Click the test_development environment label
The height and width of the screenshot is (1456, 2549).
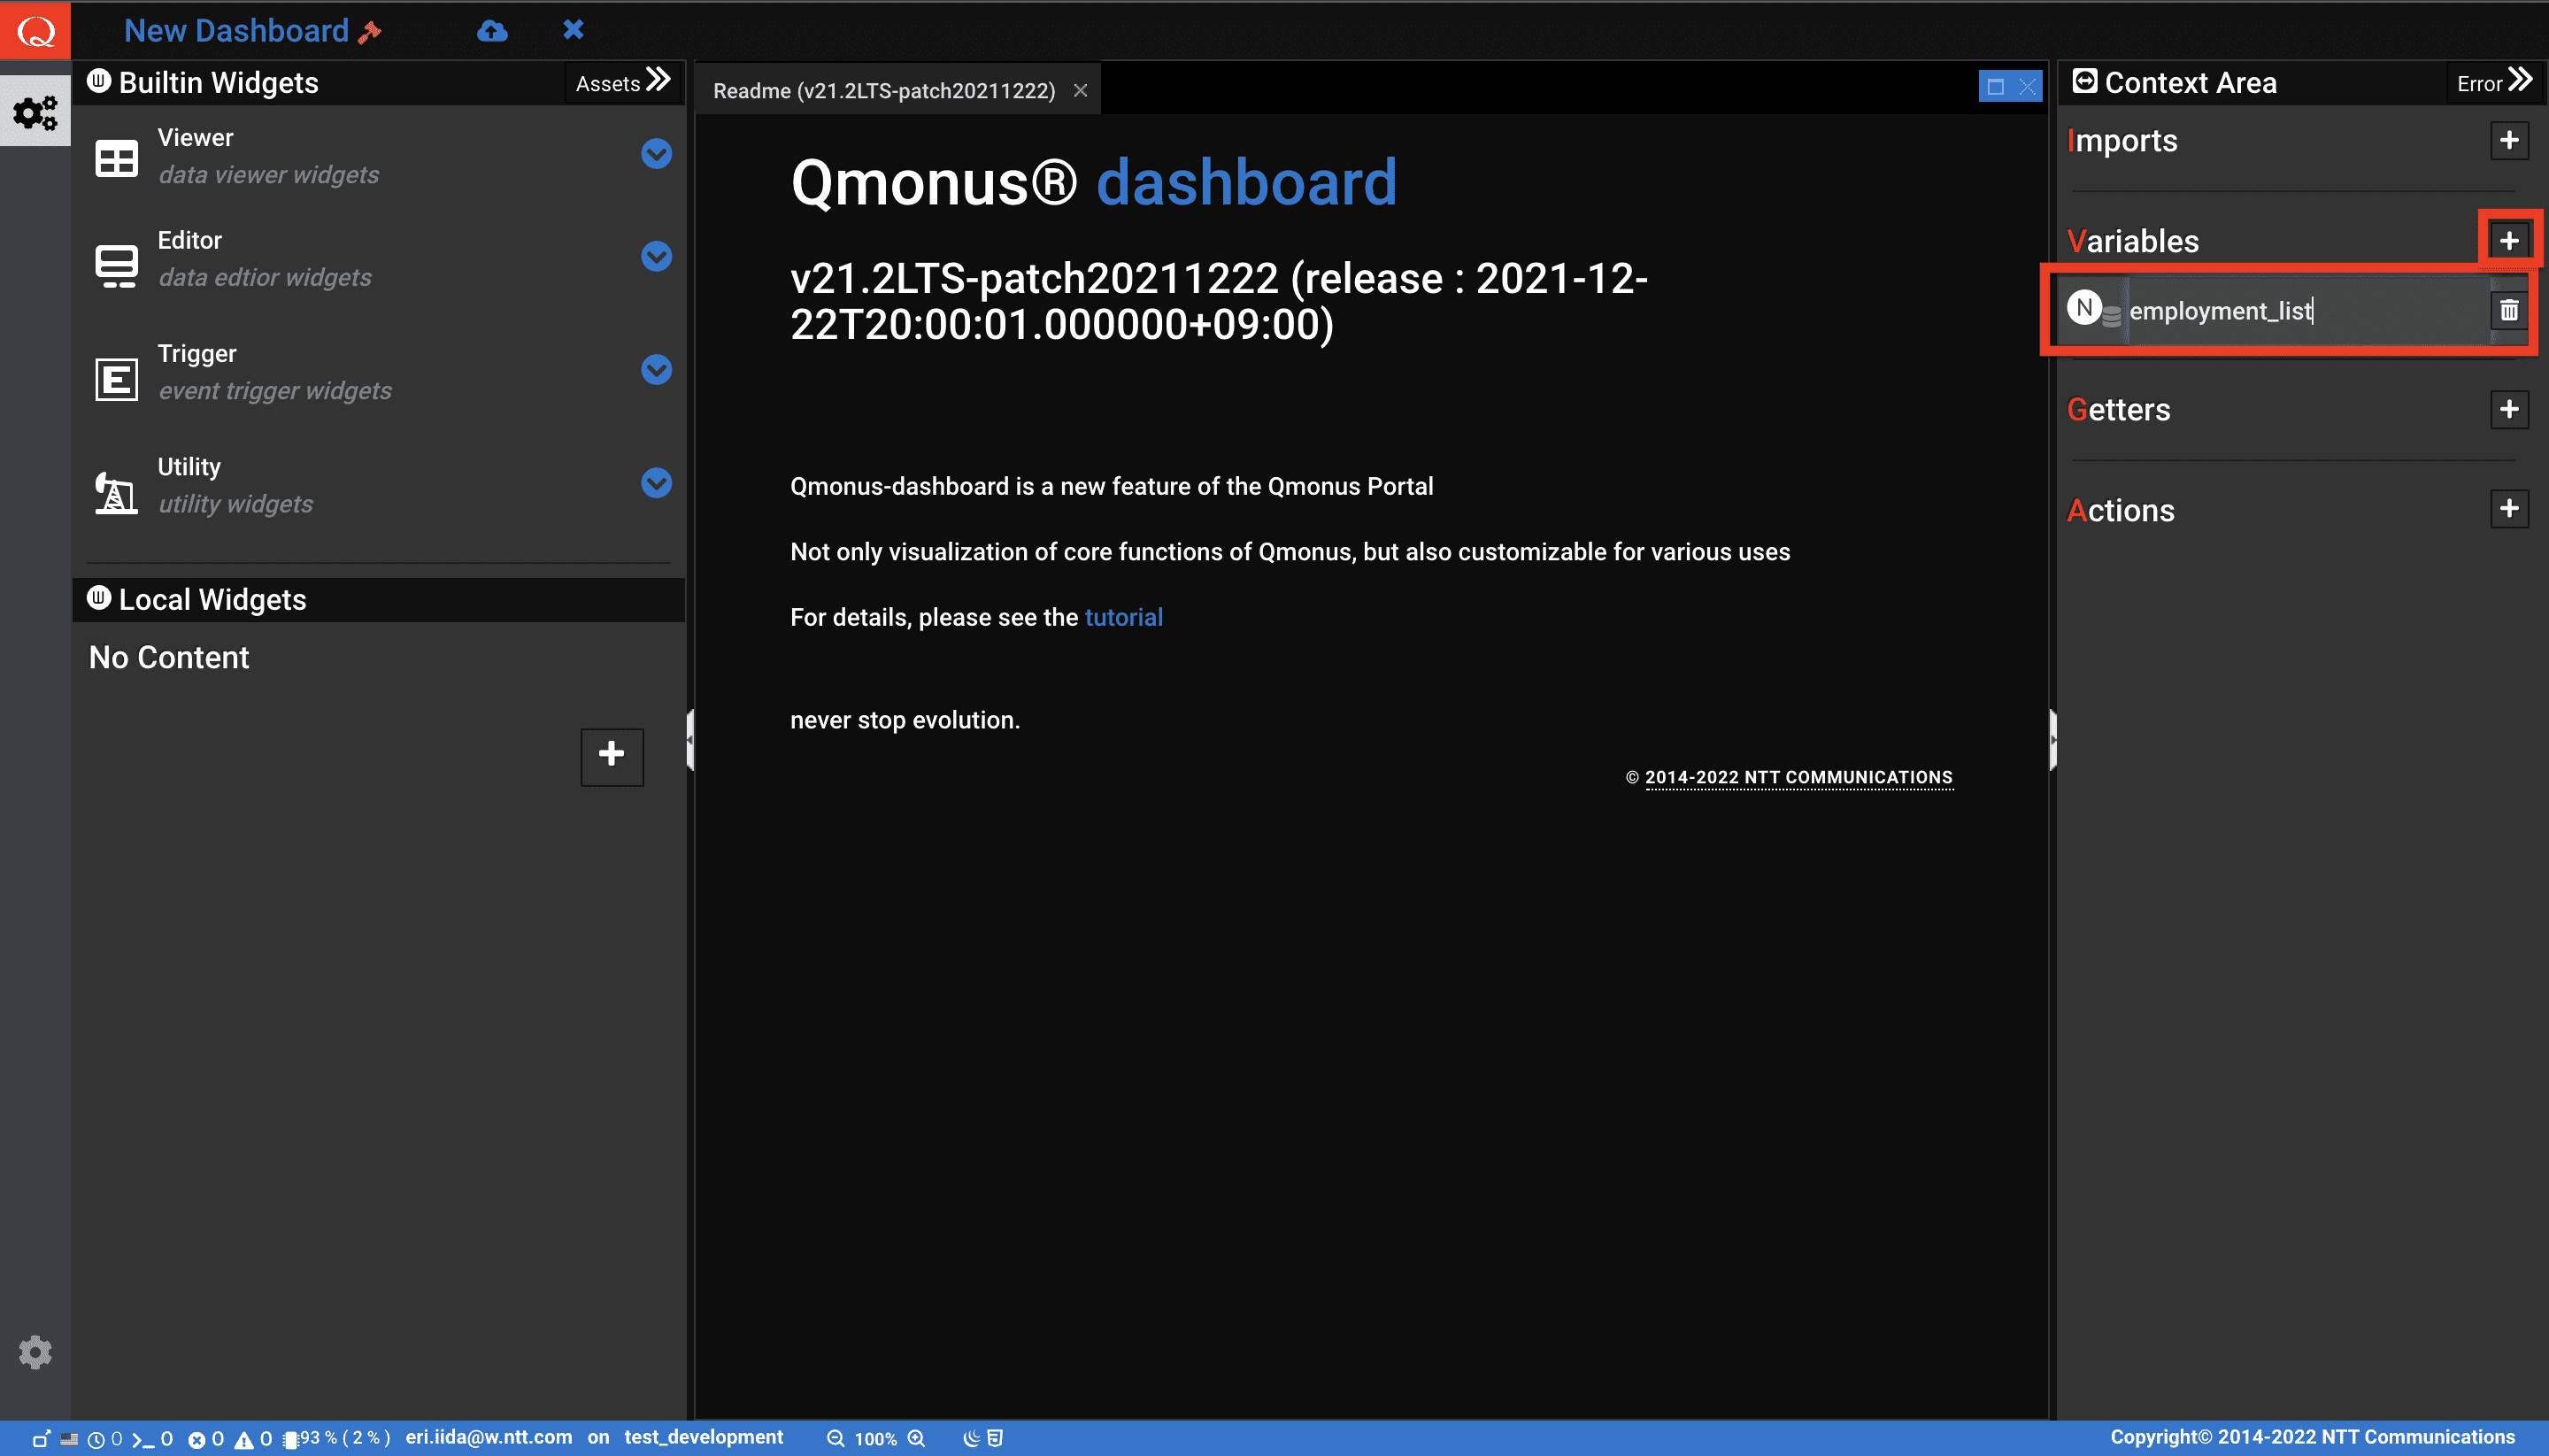pyautogui.click(x=703, y=1437)
